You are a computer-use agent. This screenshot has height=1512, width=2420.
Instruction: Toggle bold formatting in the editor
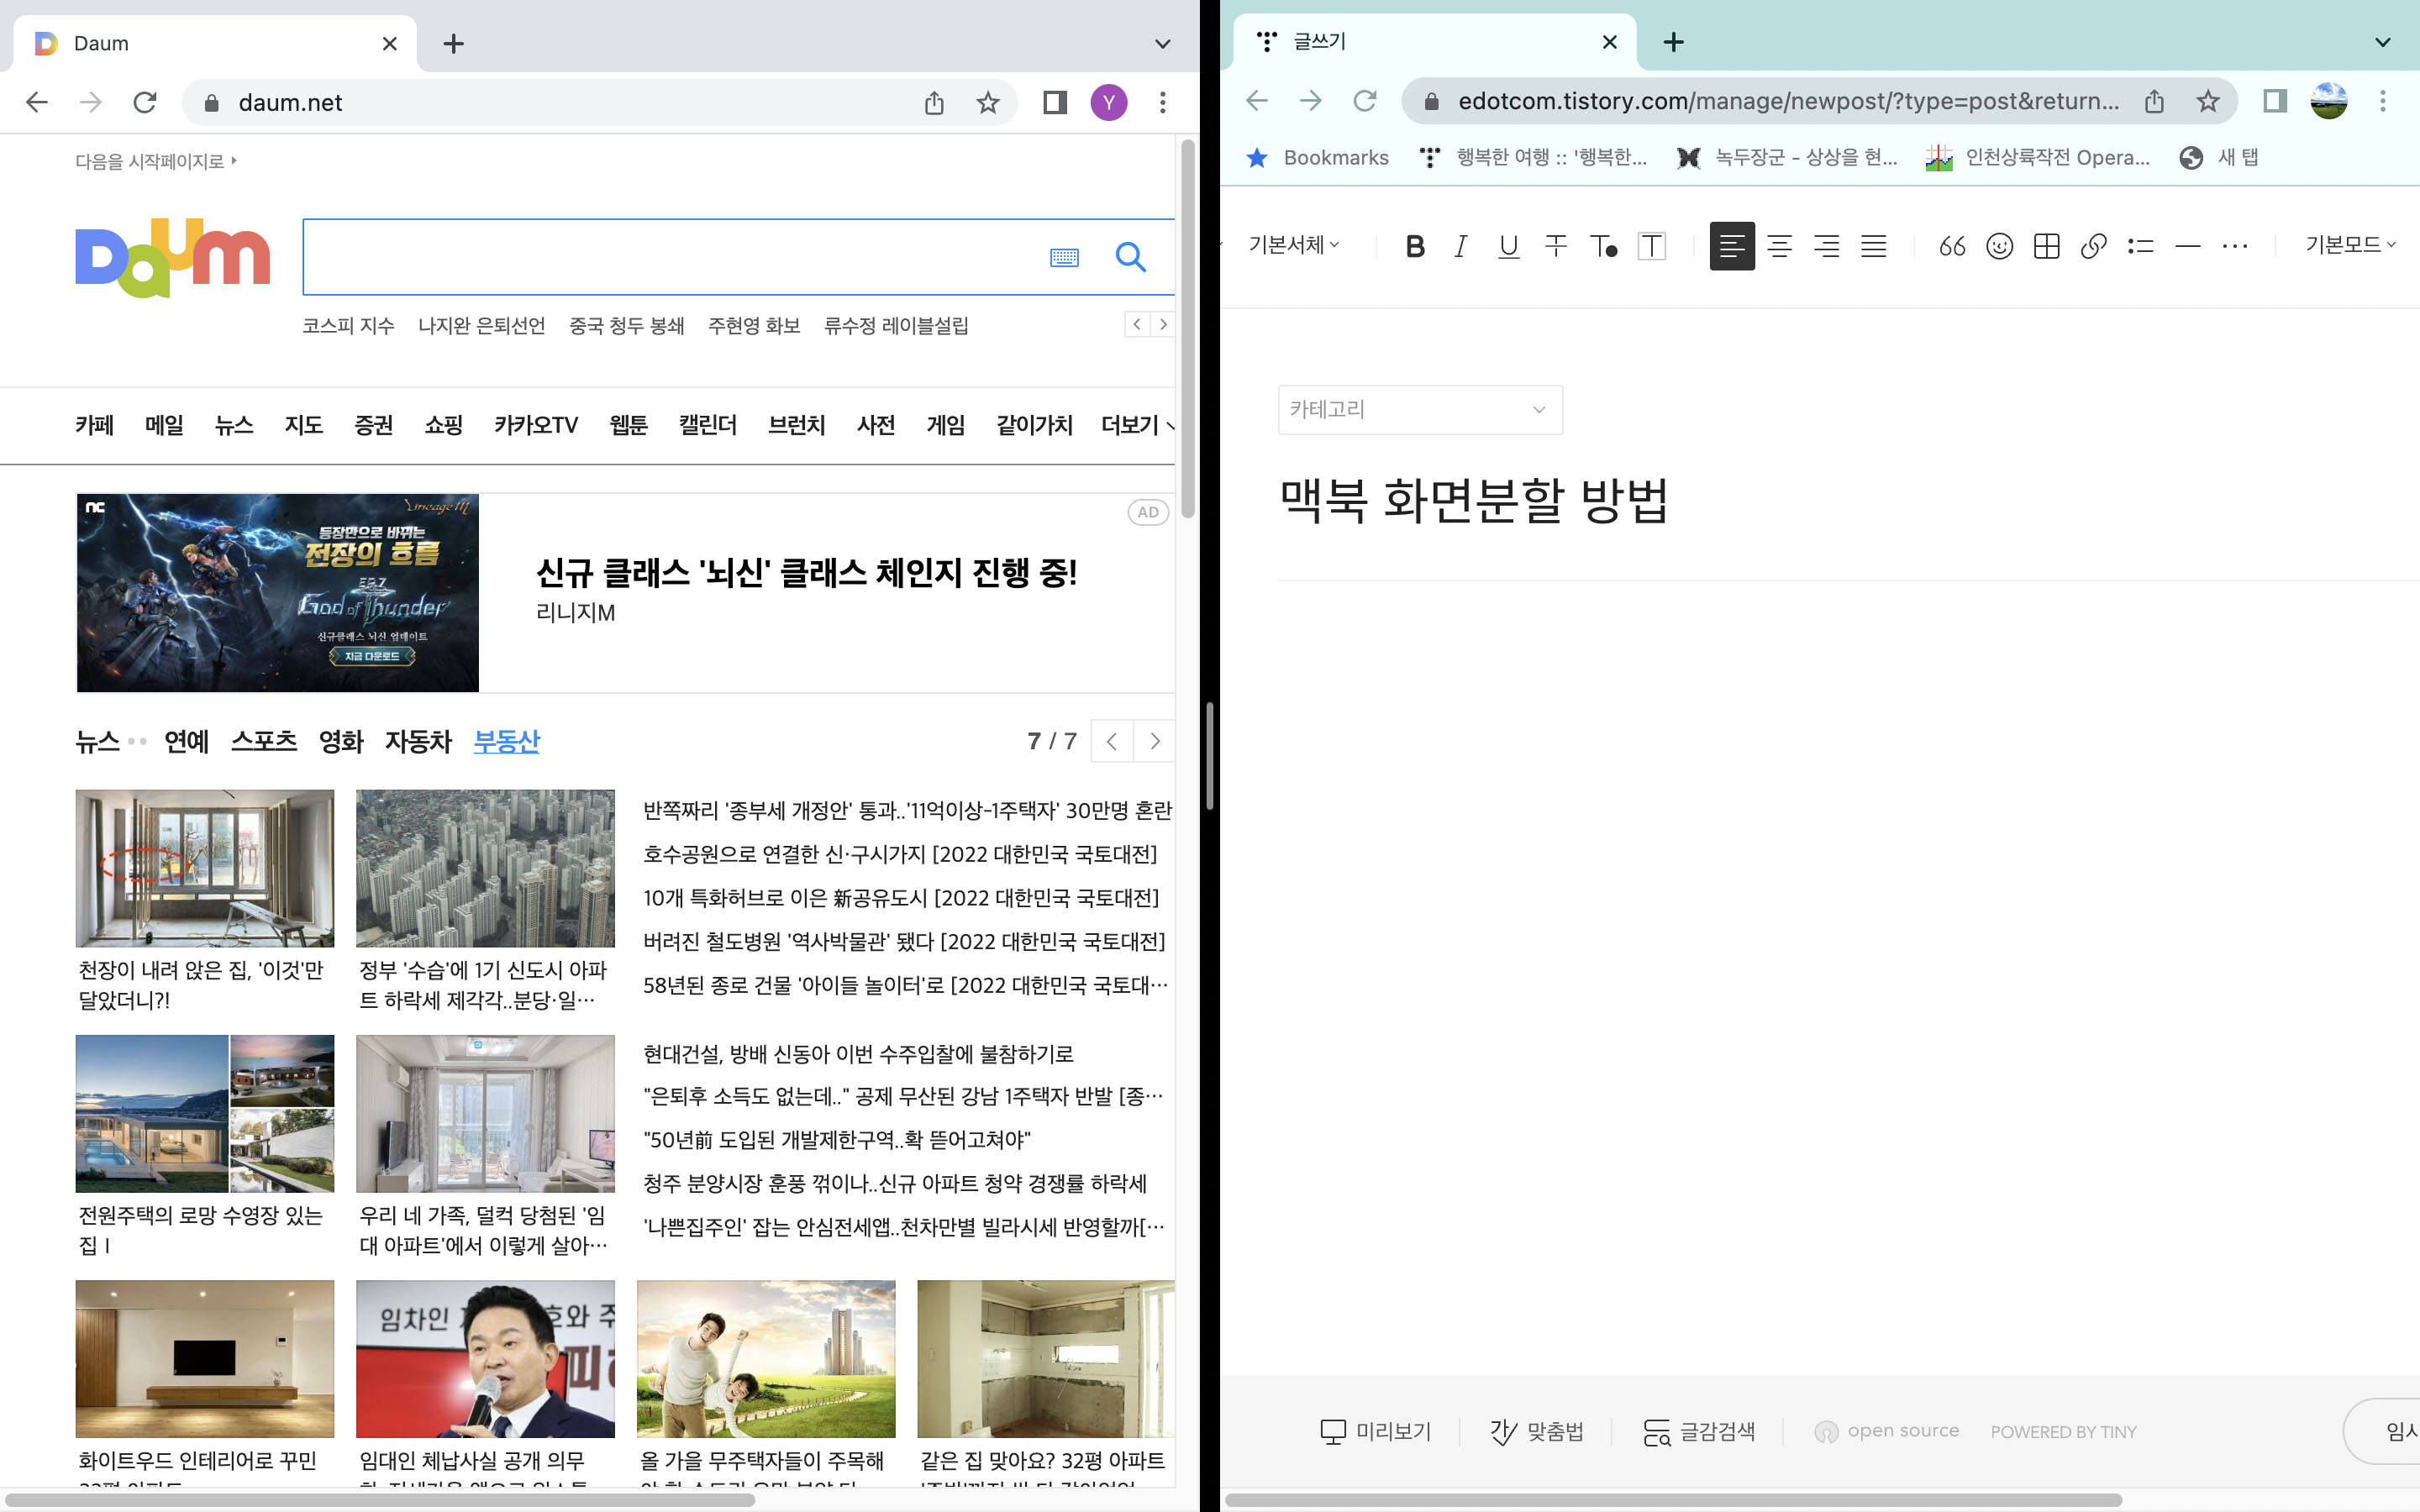point(1415,246)
